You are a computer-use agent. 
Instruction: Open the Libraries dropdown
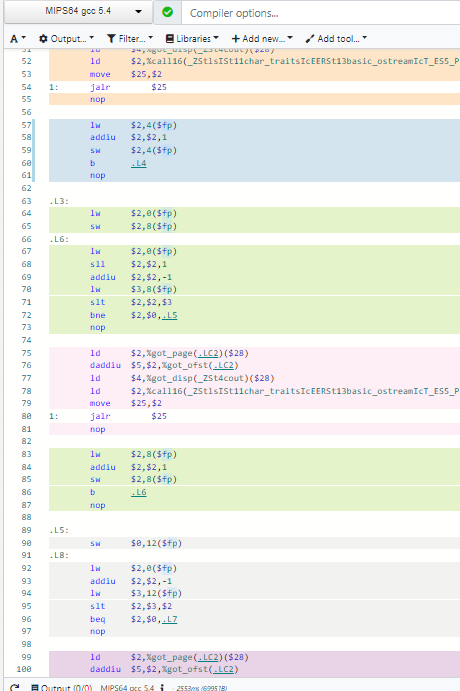pyautogui.click(x=192, y=39)
